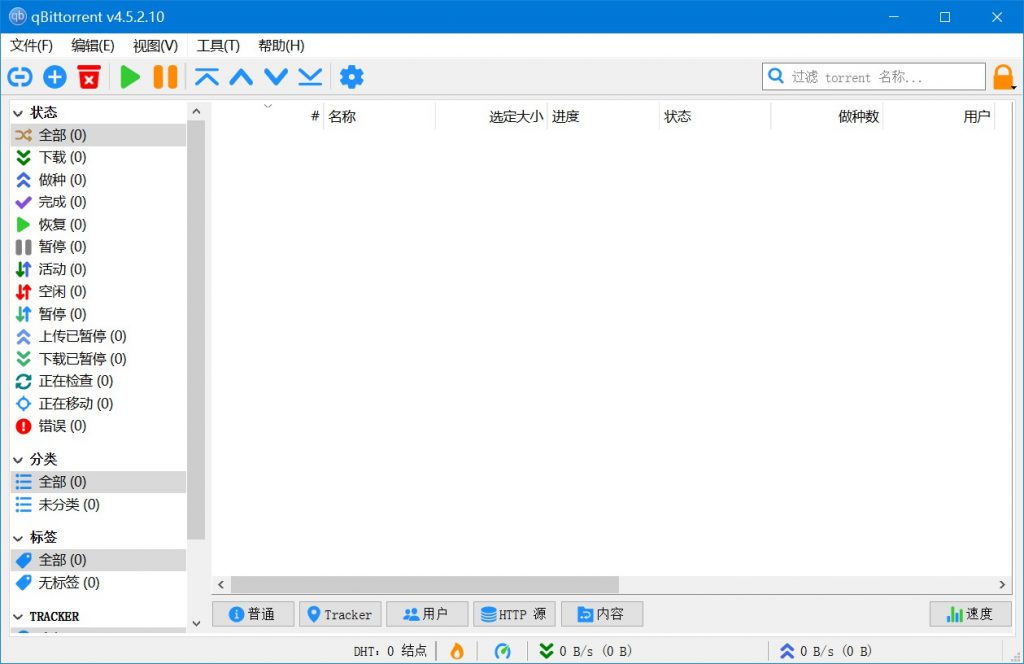This screenshot has width=1024, height=664.
Task: Click the download speed indicator in status bar
Action: tap(585, 650)
